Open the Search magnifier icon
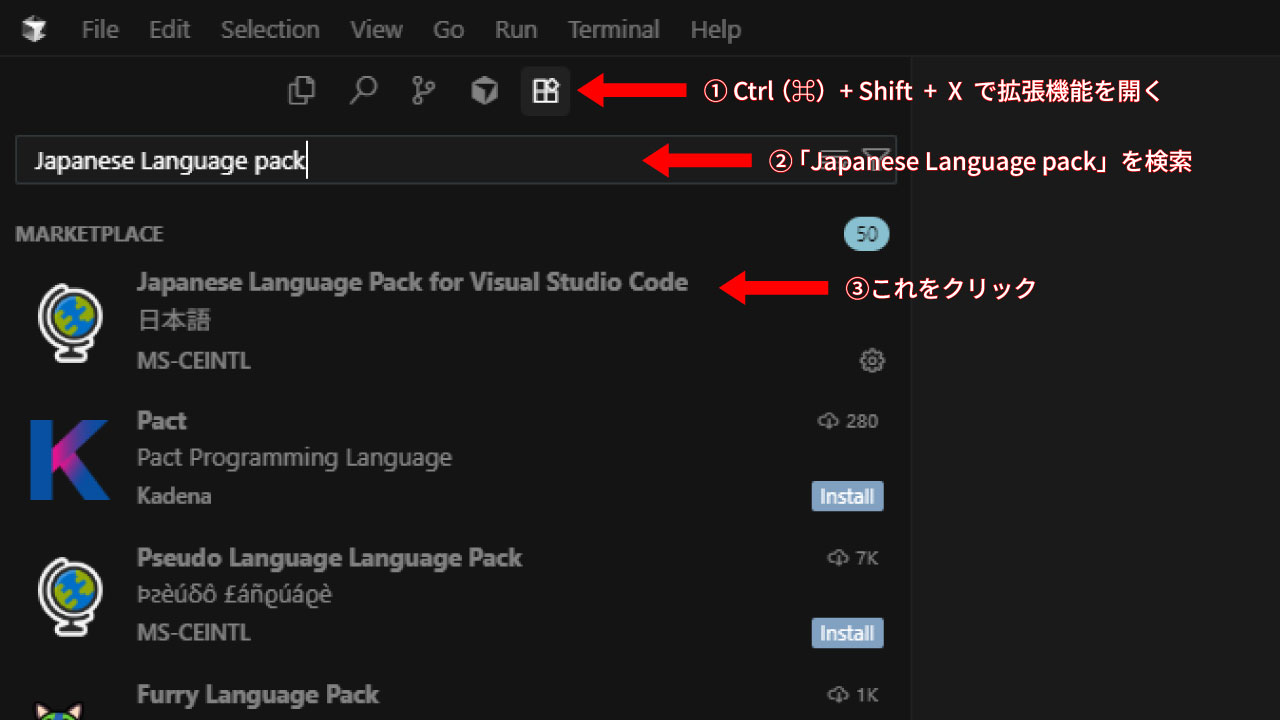Viewport: 1280px width, 720px height. click(363, 91)
